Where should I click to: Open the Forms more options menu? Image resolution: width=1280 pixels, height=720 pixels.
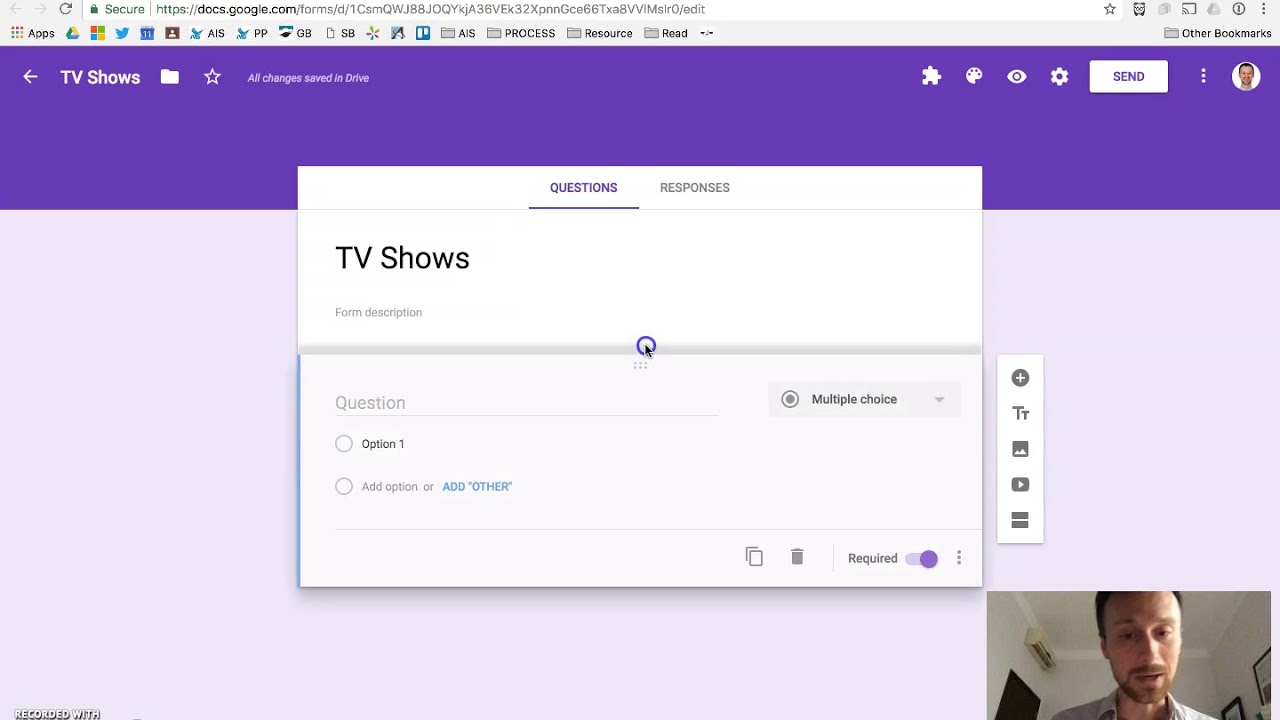click(x=1203, y=77)
